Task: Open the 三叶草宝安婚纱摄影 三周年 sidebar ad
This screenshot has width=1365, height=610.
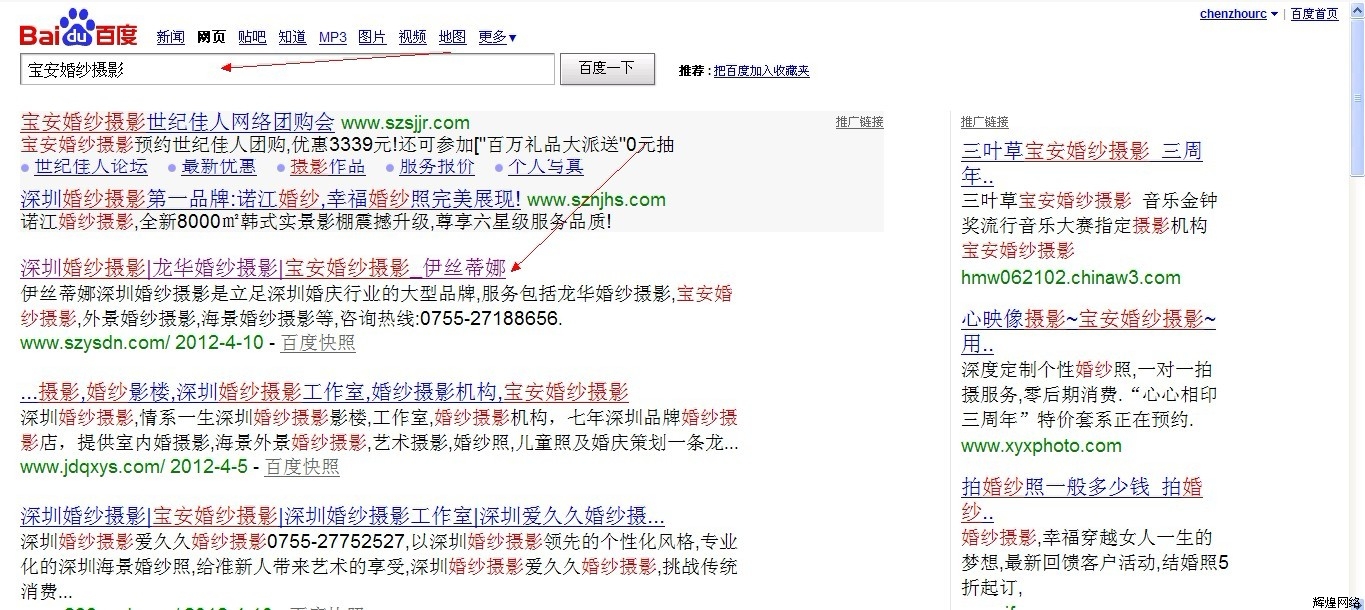Action: point(1082,164)
